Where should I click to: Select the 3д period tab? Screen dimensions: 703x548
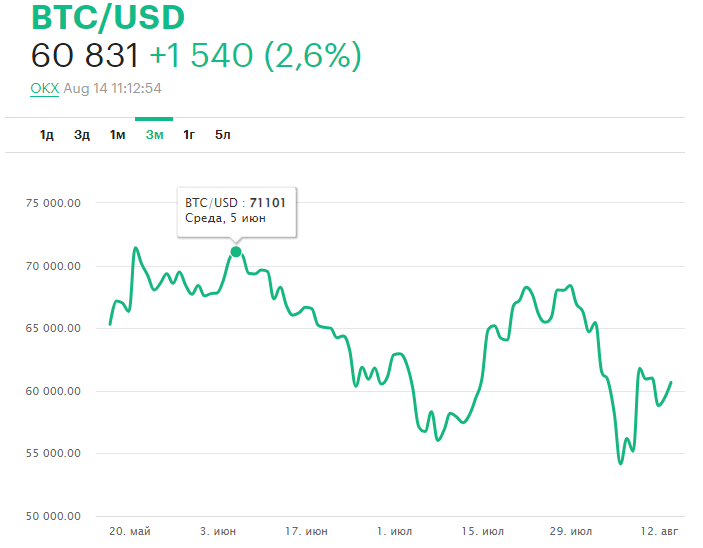pyautogui.click(x=82, y=135)
